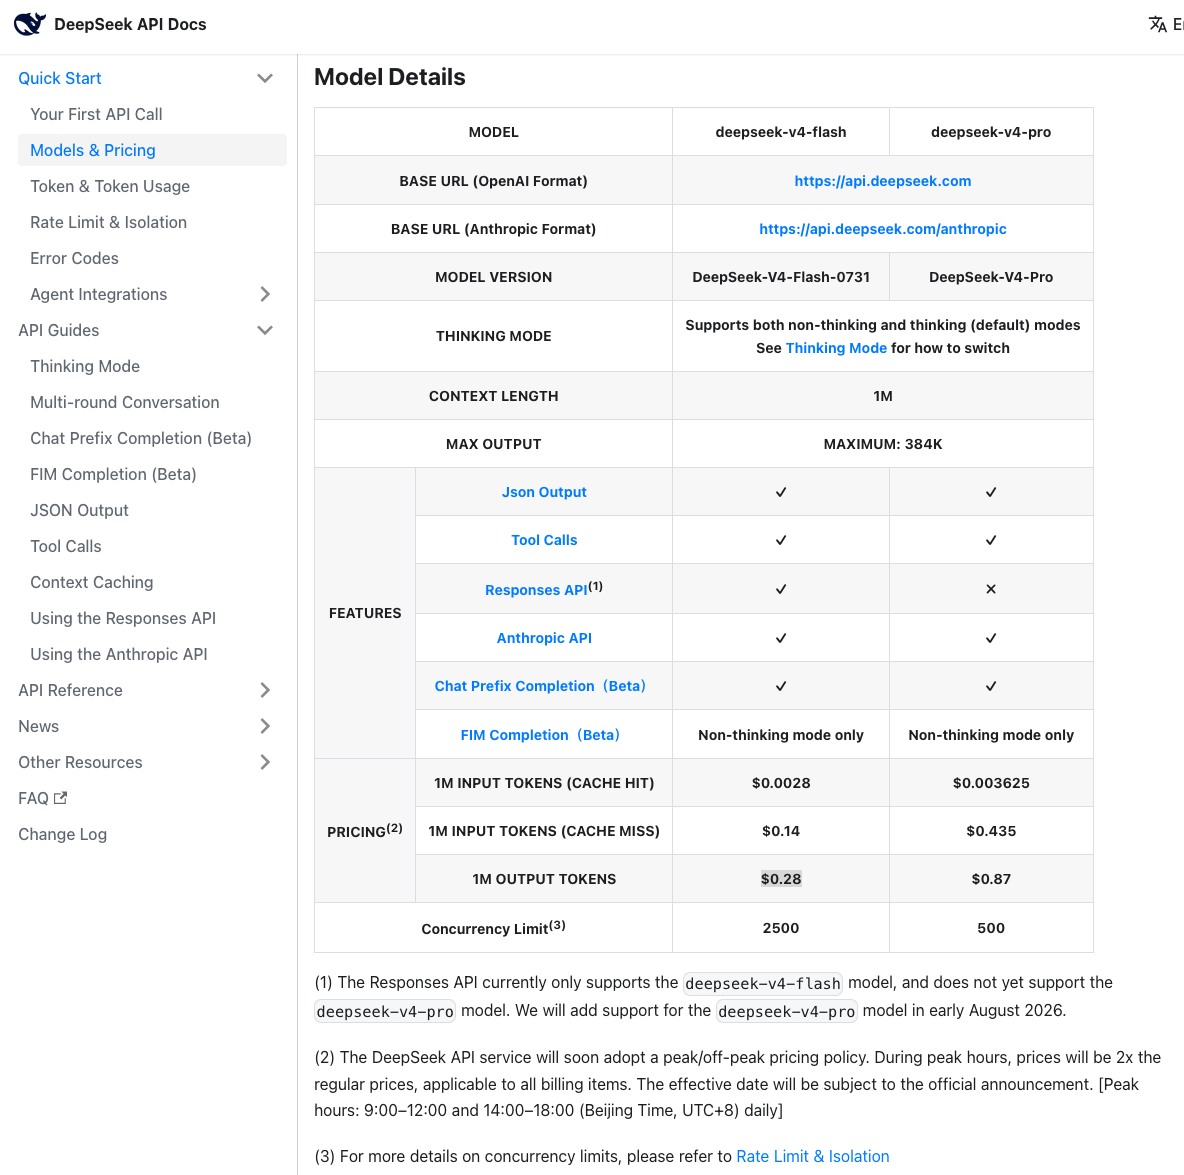Open FIM Completion (Beta) table link
Image resolution: width=1184 pixels, height=1175 pixels.
click(x=540, y=735)
